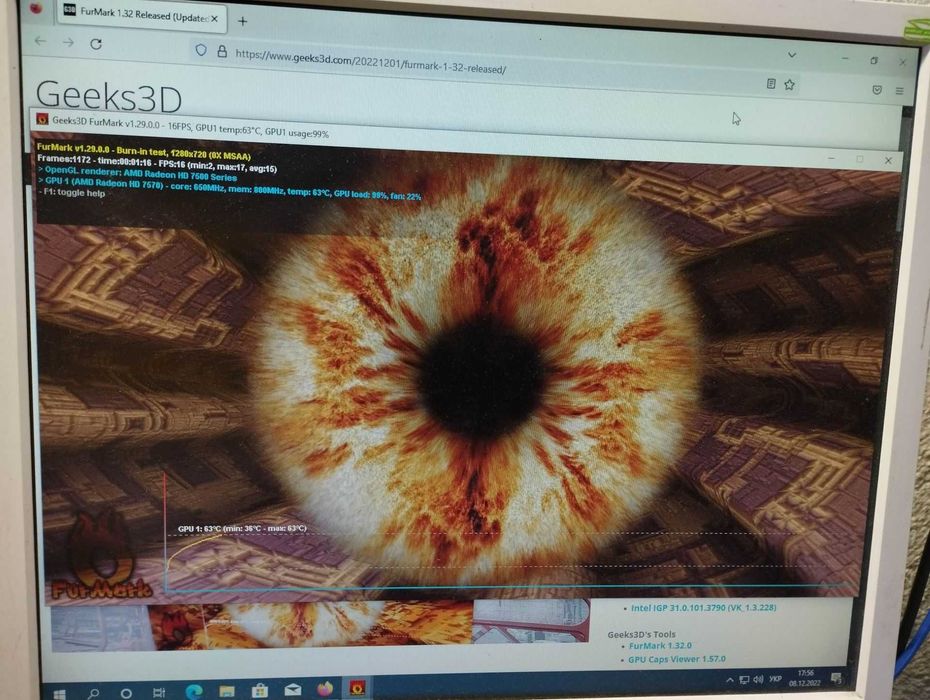Click the FurMark burn-in test header line
The height and width of the screenshot is (700, 930).
(x=144, y=151)
